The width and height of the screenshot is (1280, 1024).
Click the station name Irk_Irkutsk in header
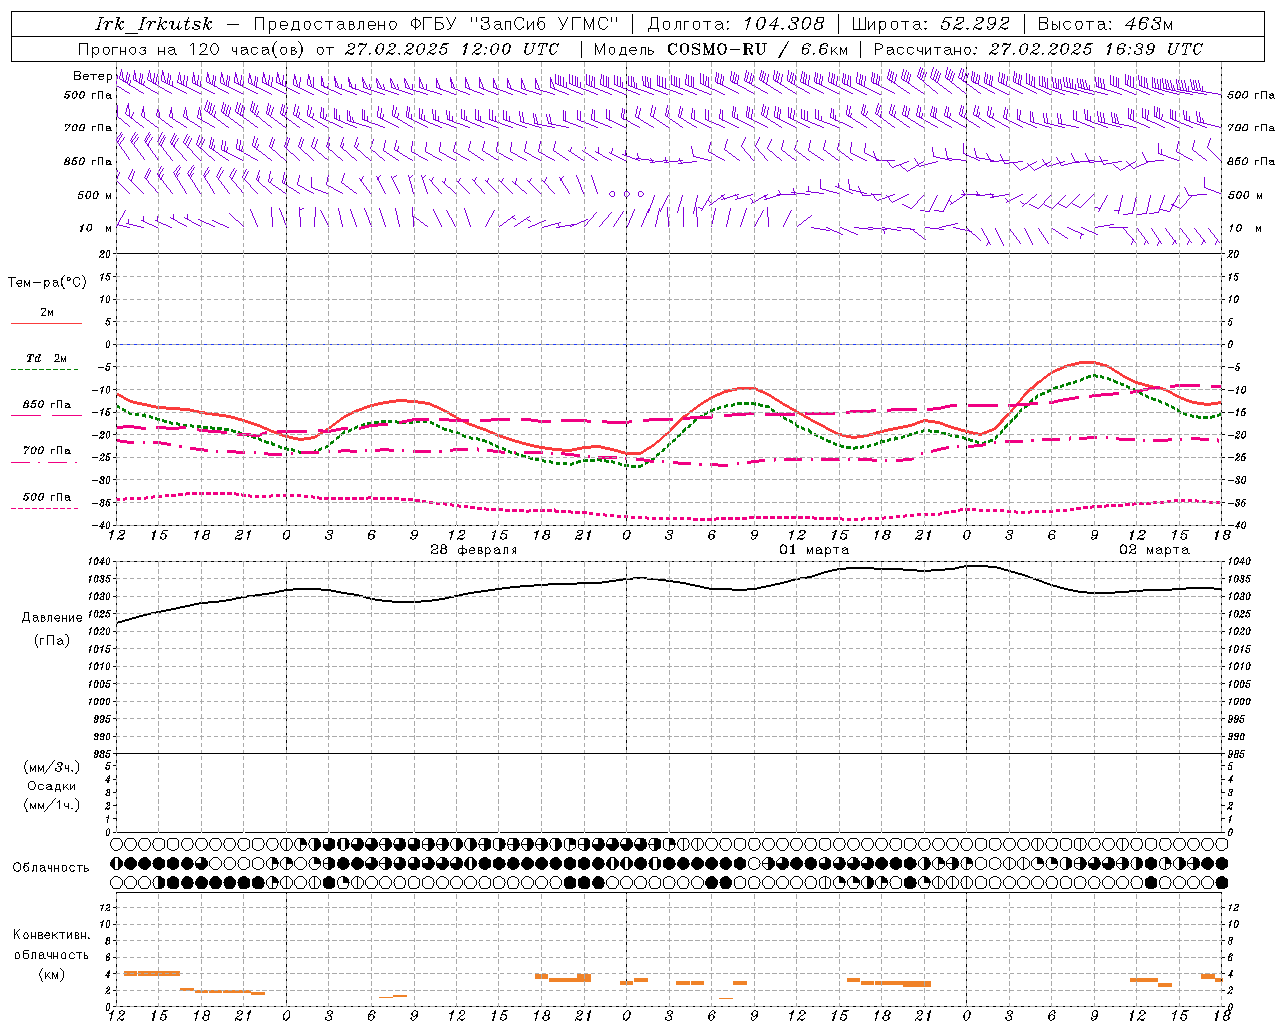click(154, 24)
